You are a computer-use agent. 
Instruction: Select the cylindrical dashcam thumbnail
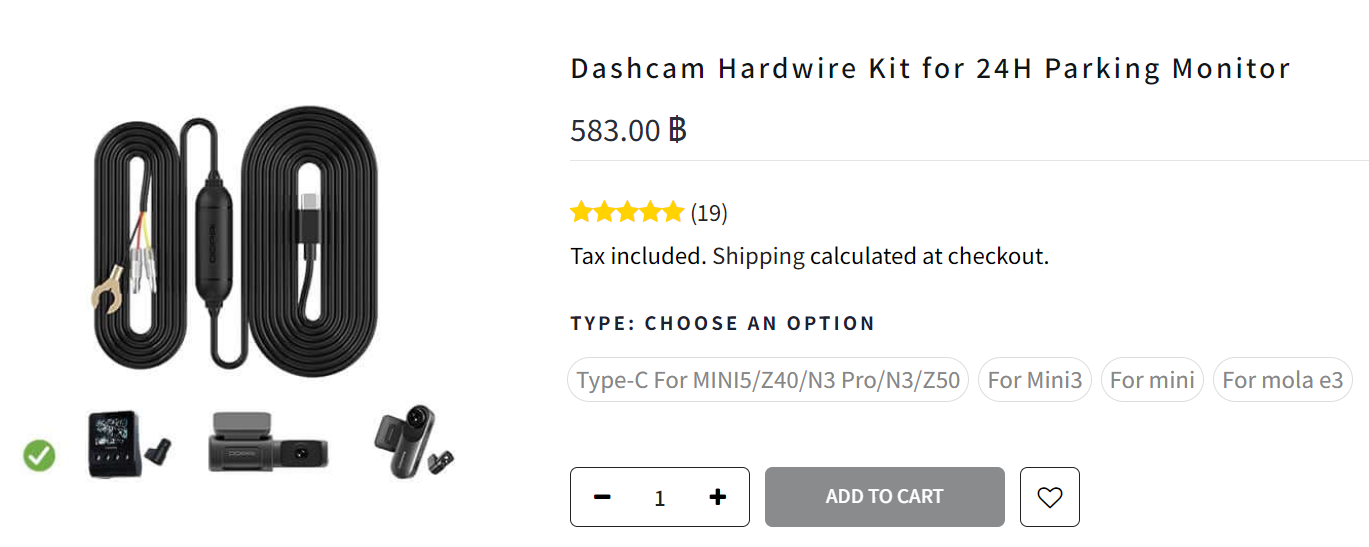point(413,441)
